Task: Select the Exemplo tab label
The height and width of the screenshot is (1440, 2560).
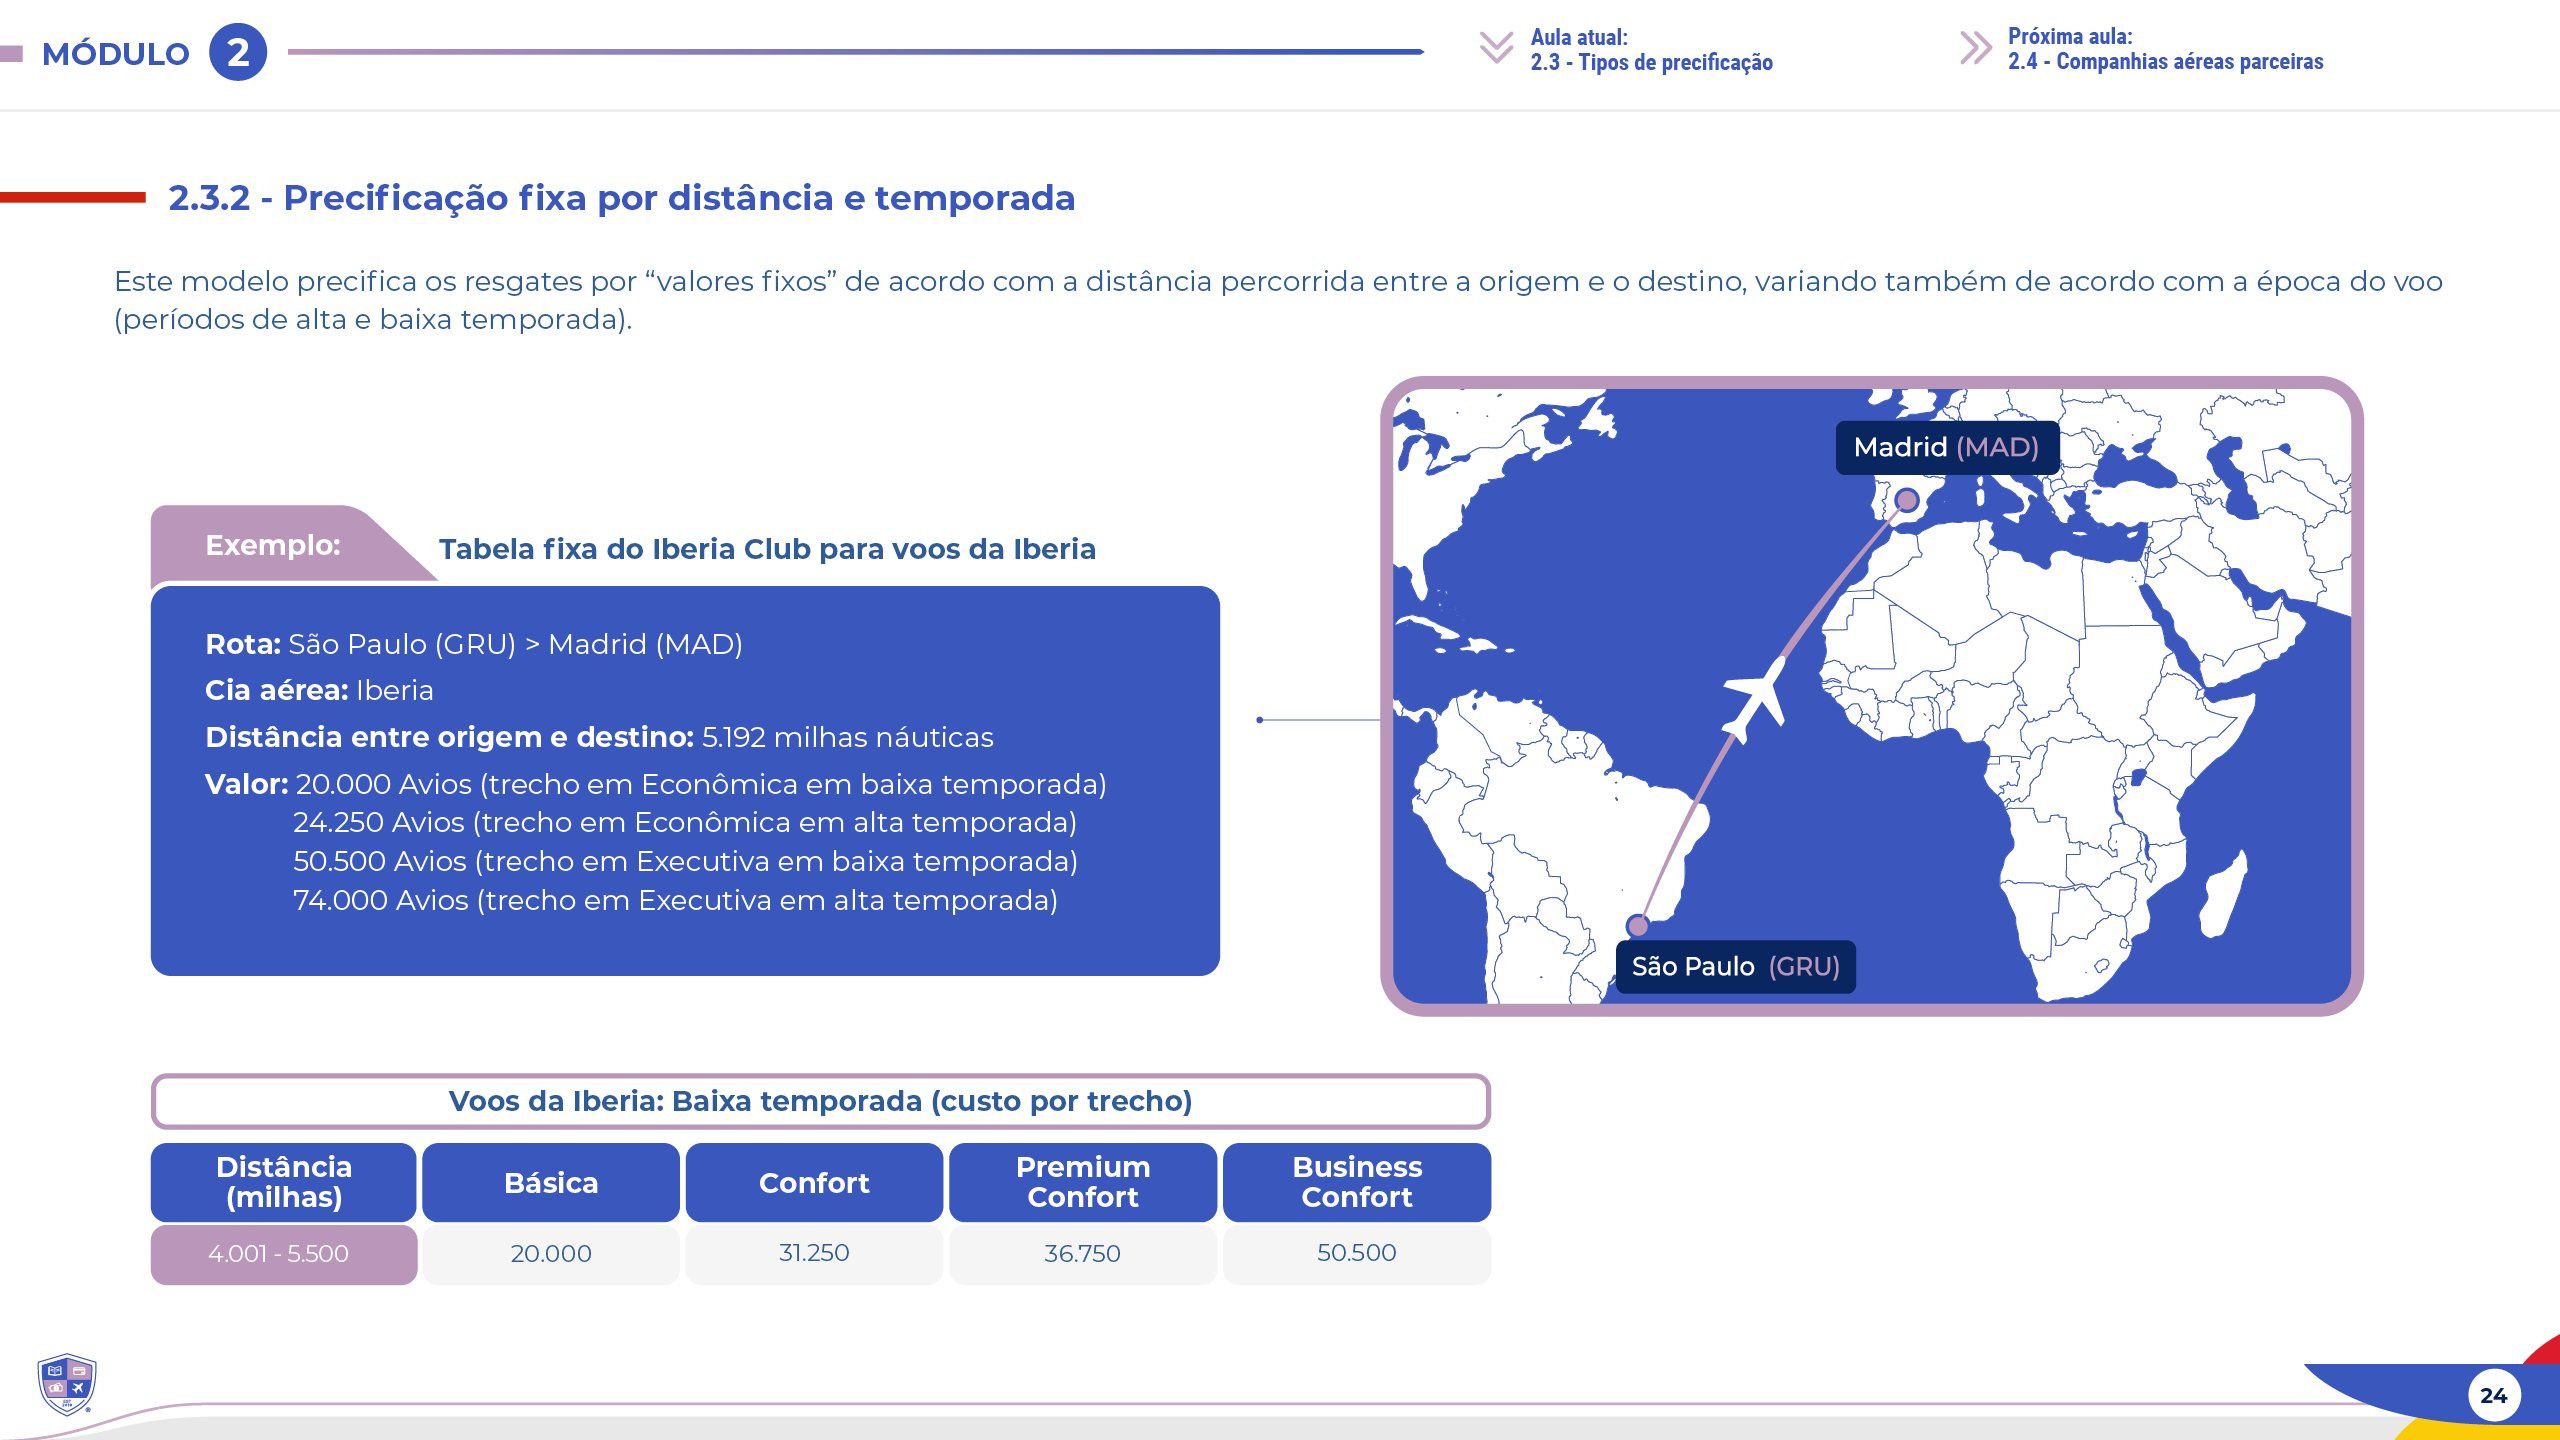Action: click(273, 545)
